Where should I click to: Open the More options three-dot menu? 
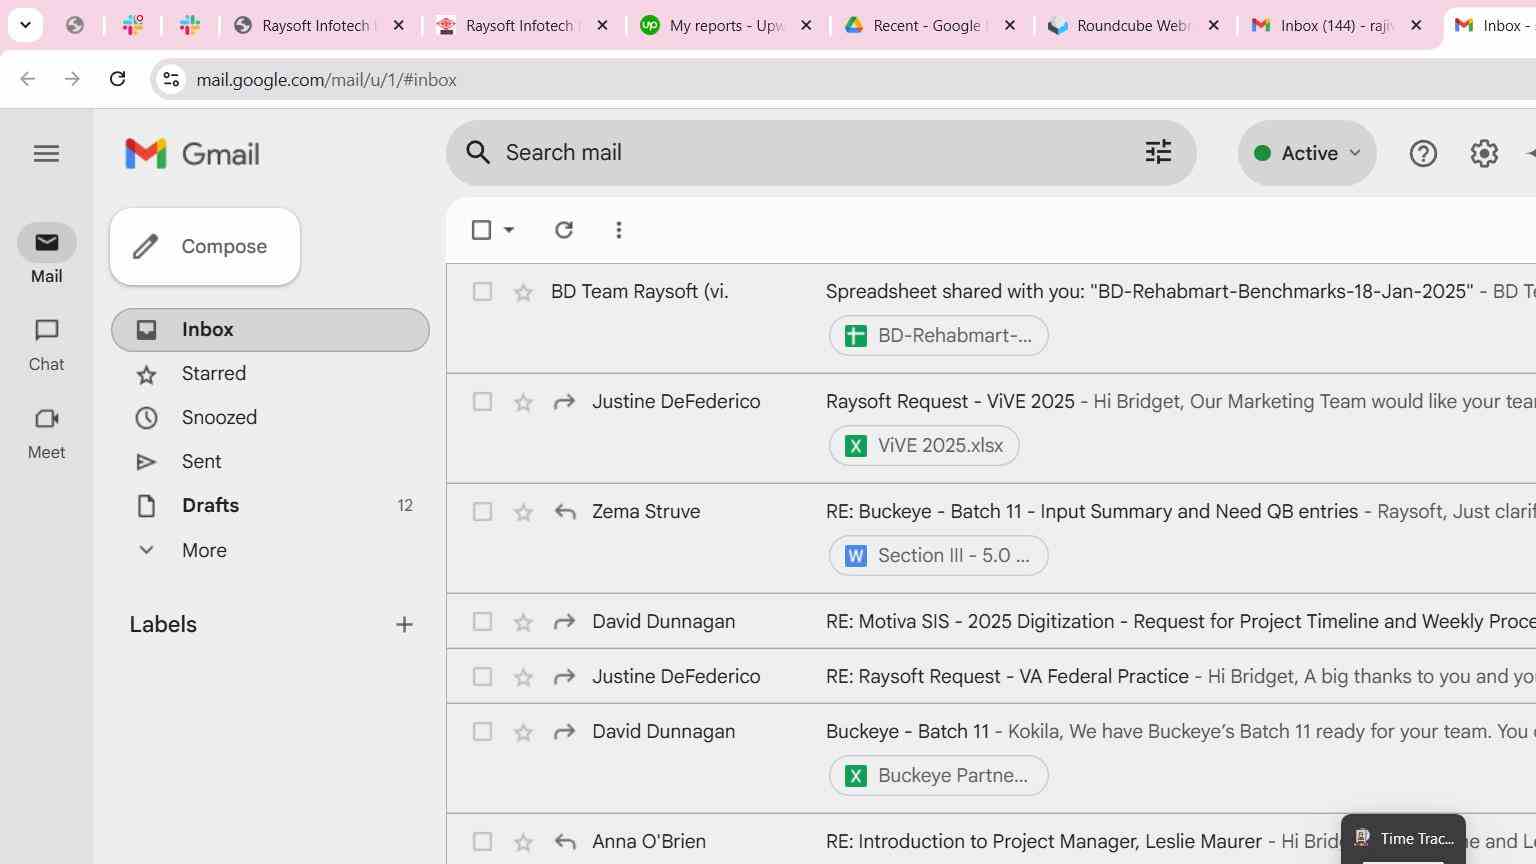tap(619, 230)
